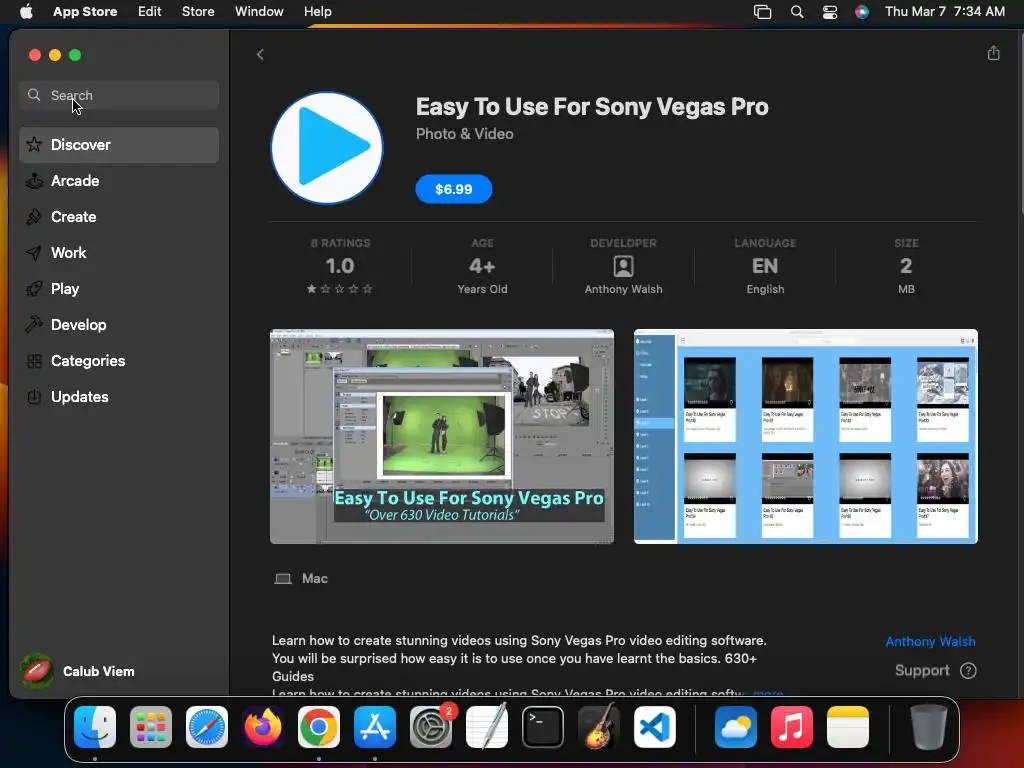Open the App Store menu

tap(85, 12)
